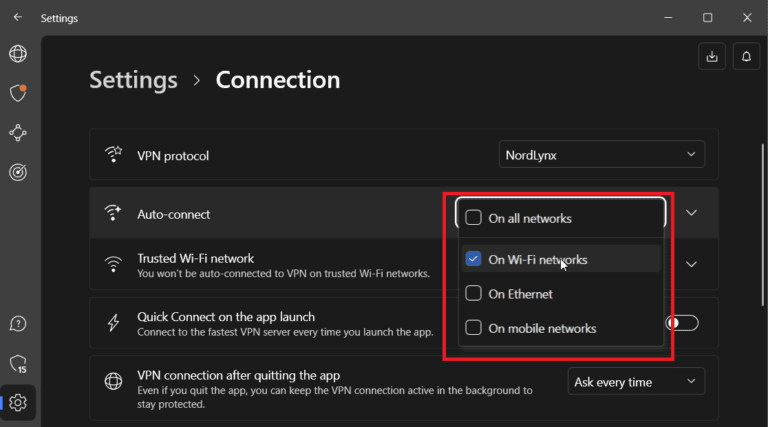The image size is (768, 427).
Task: Open the Meshnet sidebar icon
Action: (x=17, y=132)
